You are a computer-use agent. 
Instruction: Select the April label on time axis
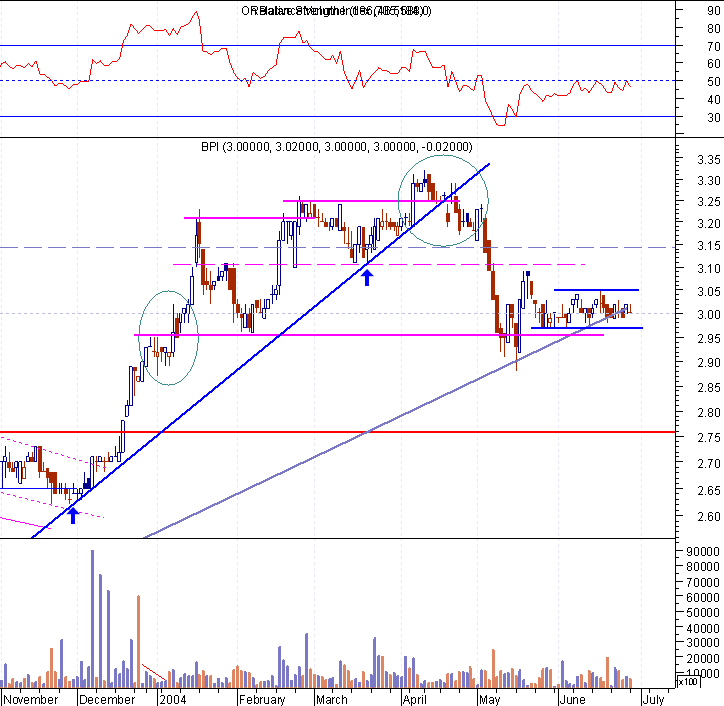coord(415,699)
